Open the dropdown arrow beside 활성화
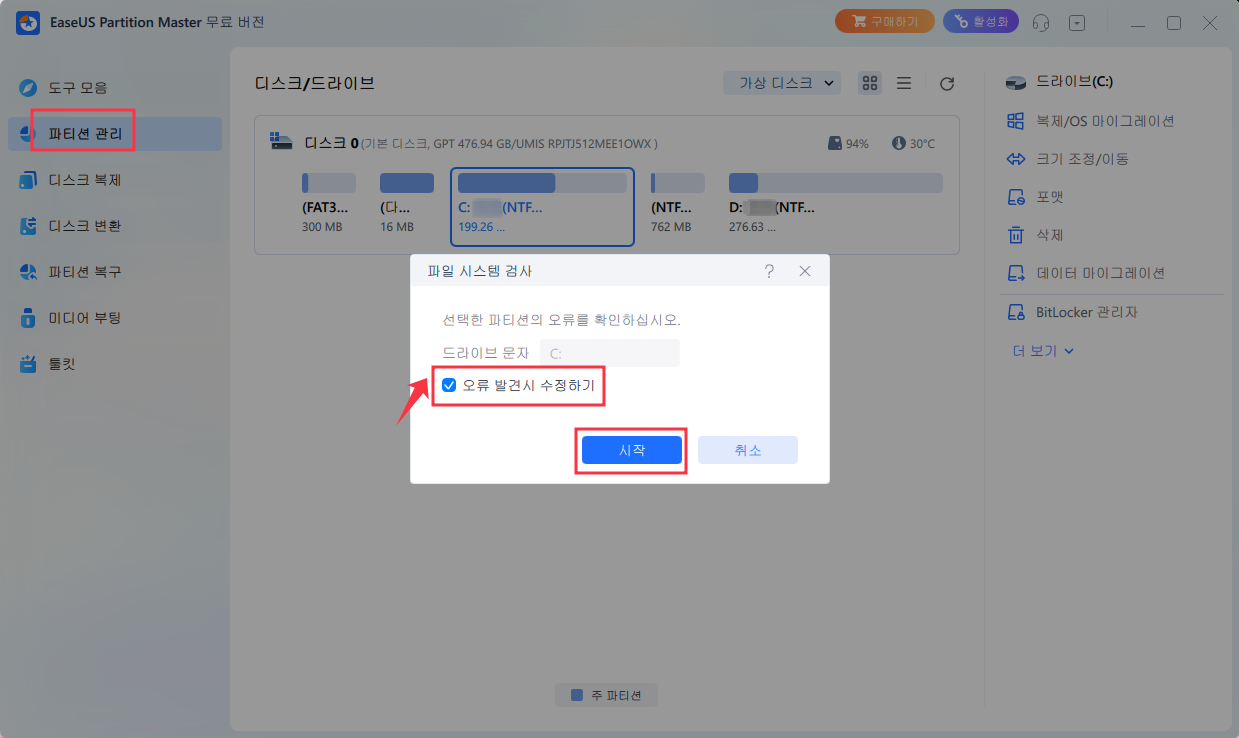Image resolution: width=1239 pixels, height=738 pixels. click(x=1077, y=21)
